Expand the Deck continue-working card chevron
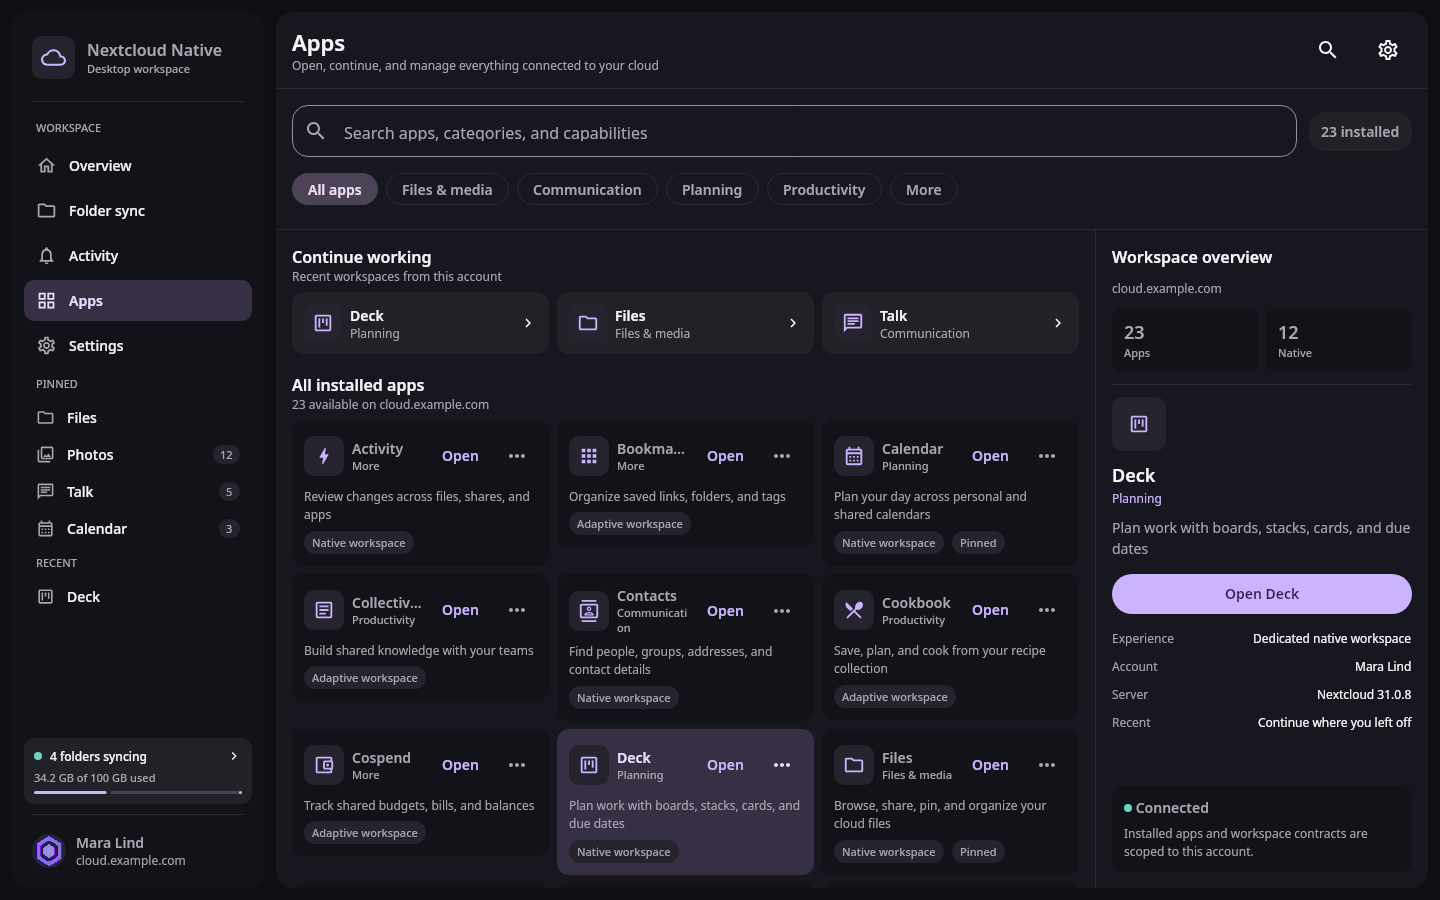This screenshot has height=900, width=1440. pos(528,323)
